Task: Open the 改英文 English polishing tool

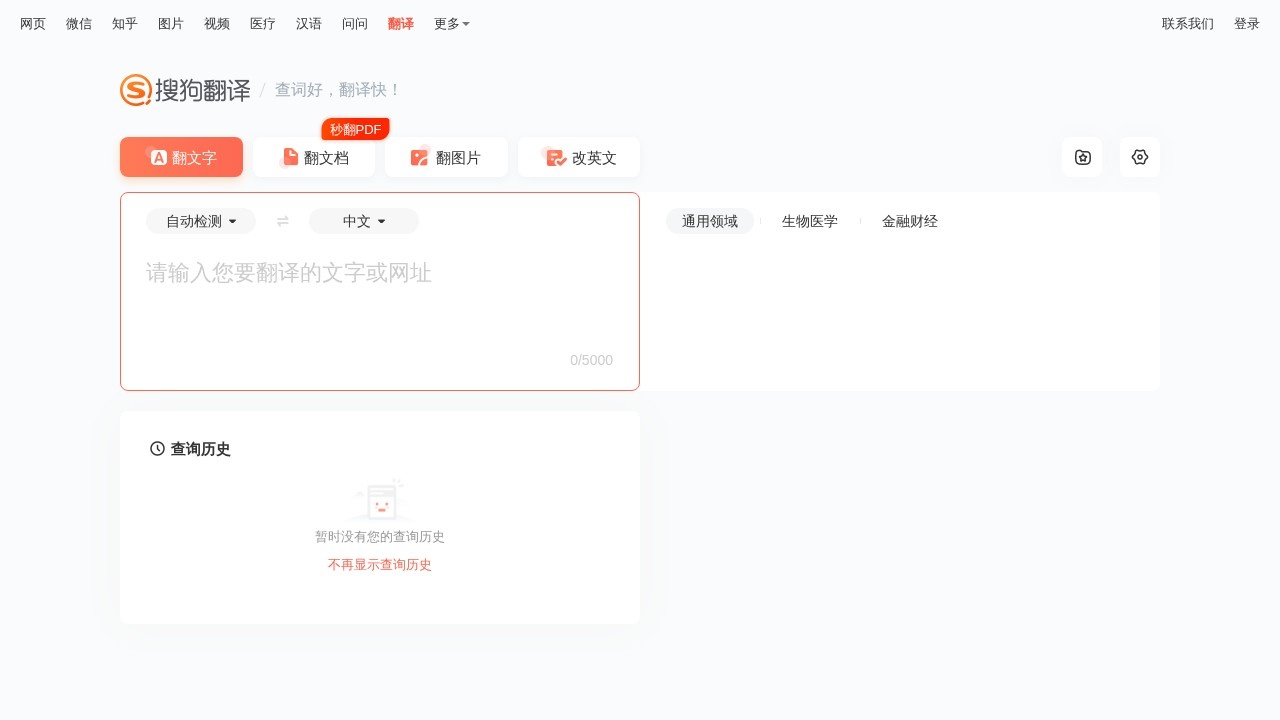Action: click(x=578, y=157)
